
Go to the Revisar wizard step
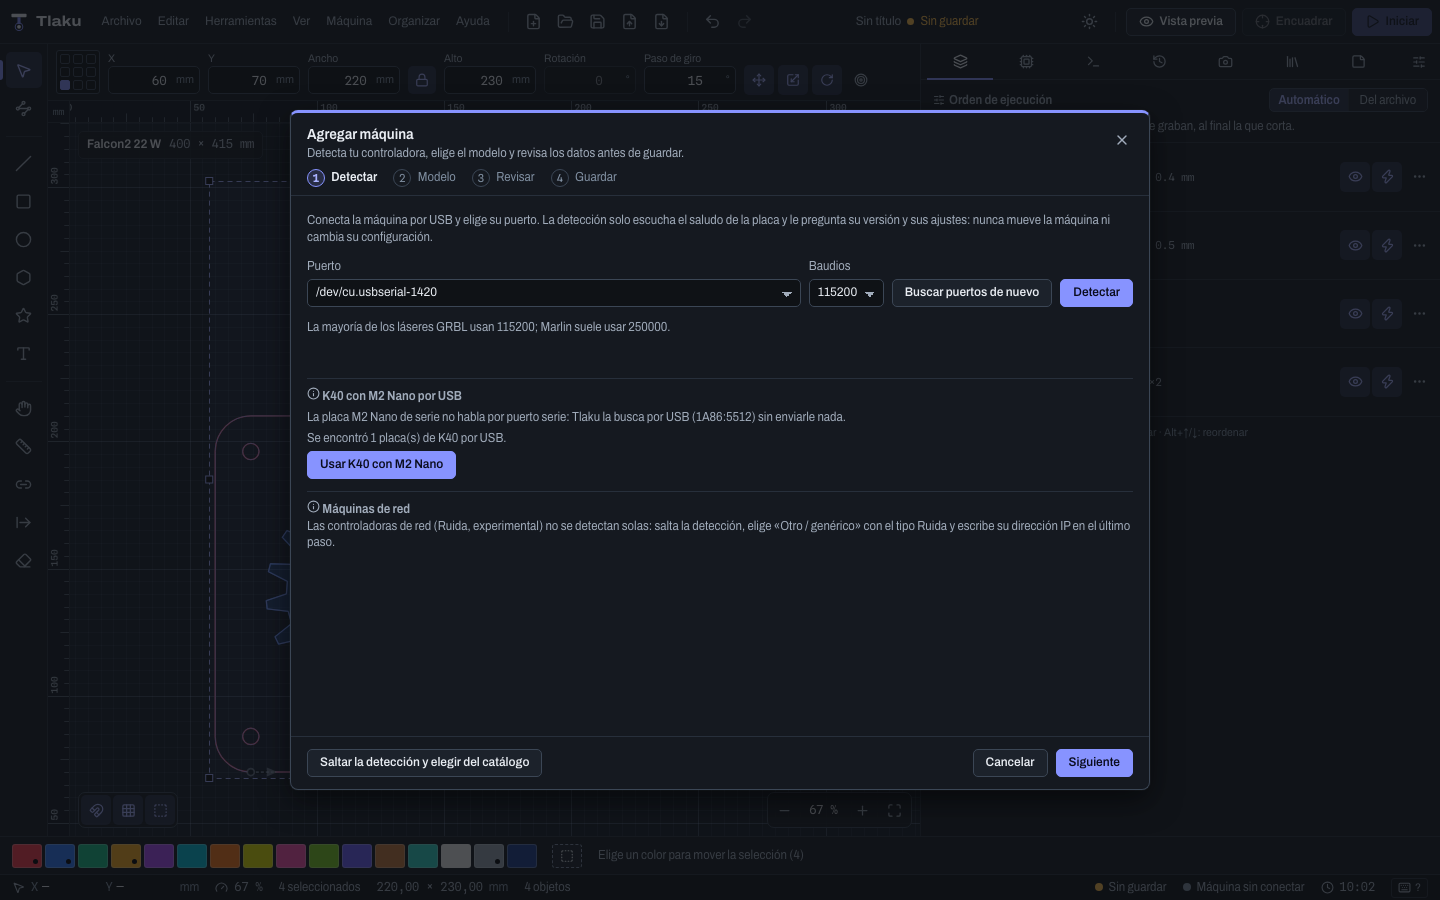(504, 178)
